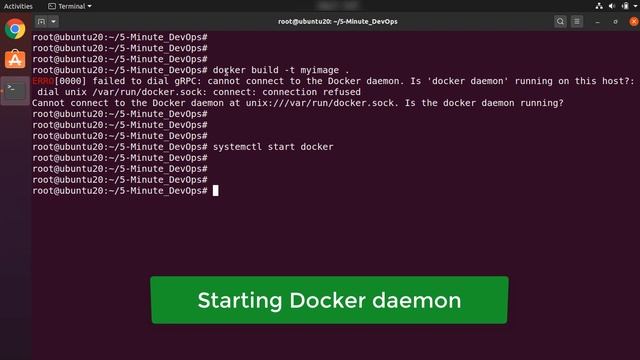This screenshot has height=360, width=640.
Task: Open the terminal search tool
Action: pos(560,21)
